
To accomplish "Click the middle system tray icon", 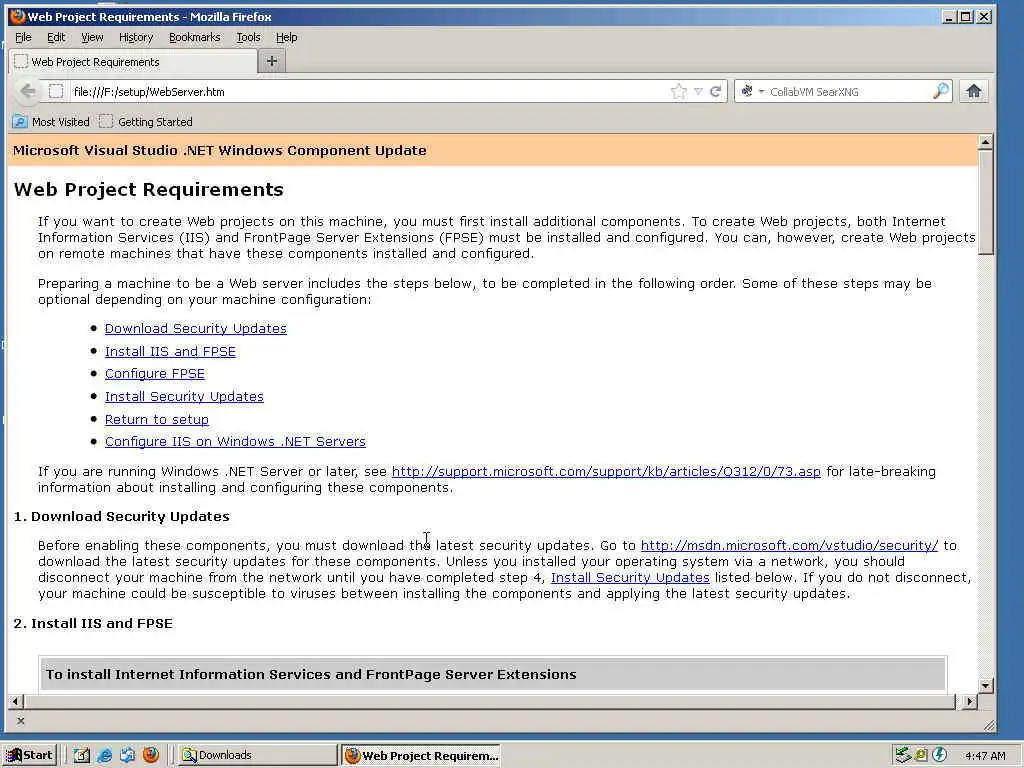I will pyautogui.click(x=921, y=755).
